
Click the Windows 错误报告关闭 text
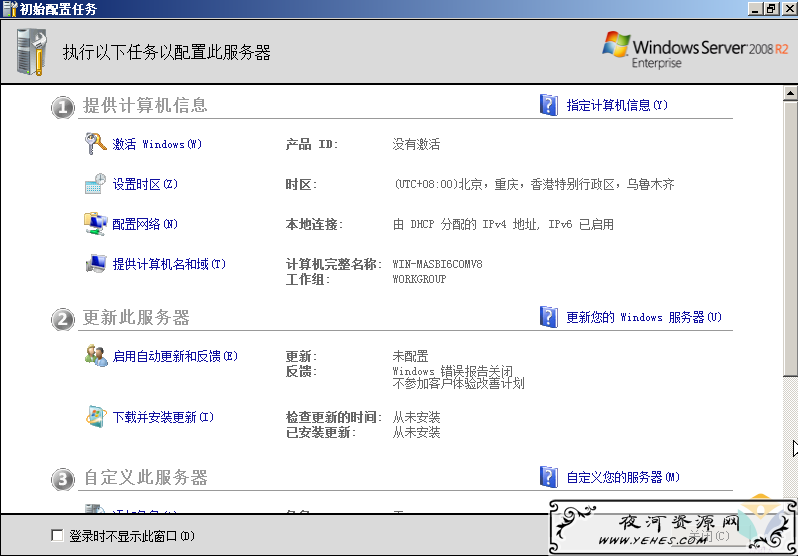point(452,371)
